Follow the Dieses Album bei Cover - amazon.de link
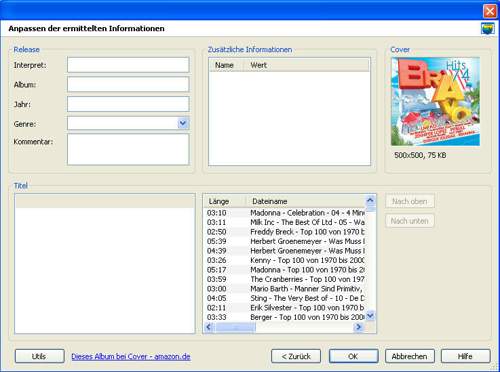The image size is (500, 372). click(x=131, y=356)
